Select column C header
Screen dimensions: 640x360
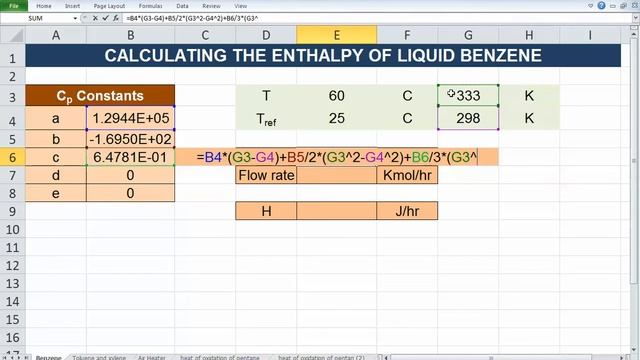pyautogui.click(x=205, y=35)
